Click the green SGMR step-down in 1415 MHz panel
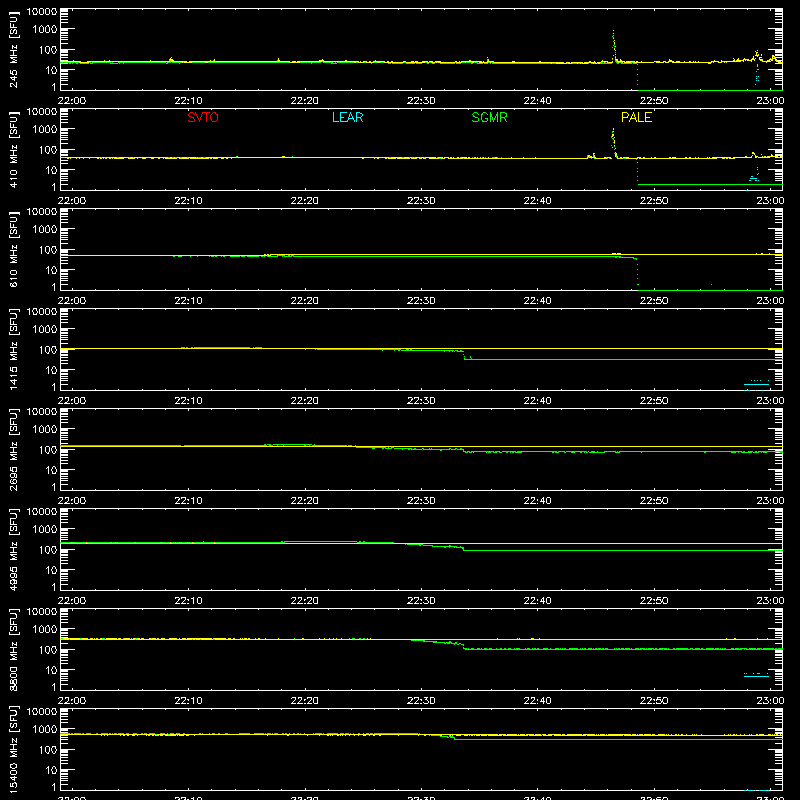The height and width of the screenshot is (800, 800). pos(465,355)
